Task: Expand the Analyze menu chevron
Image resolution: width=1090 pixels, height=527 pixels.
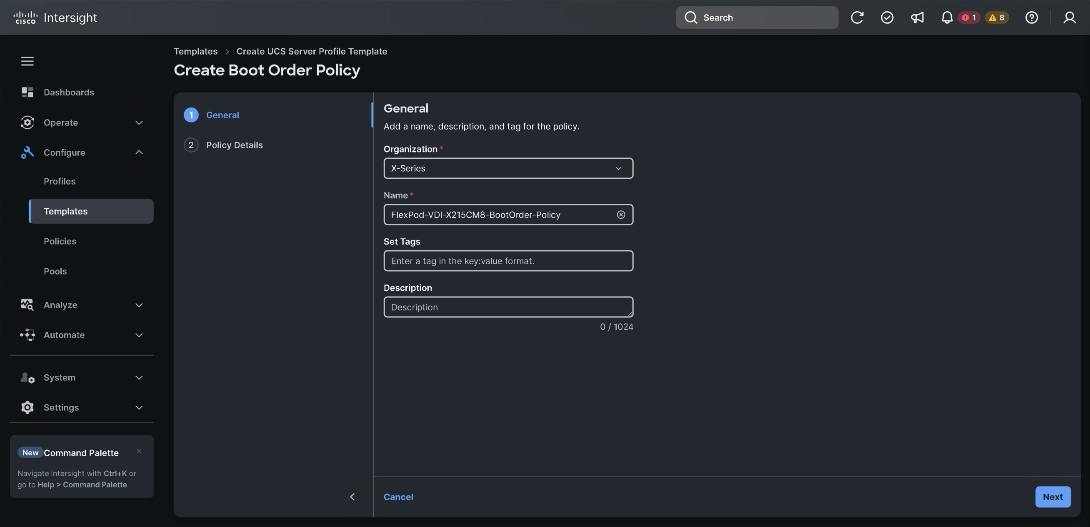Action: point(138,305)
